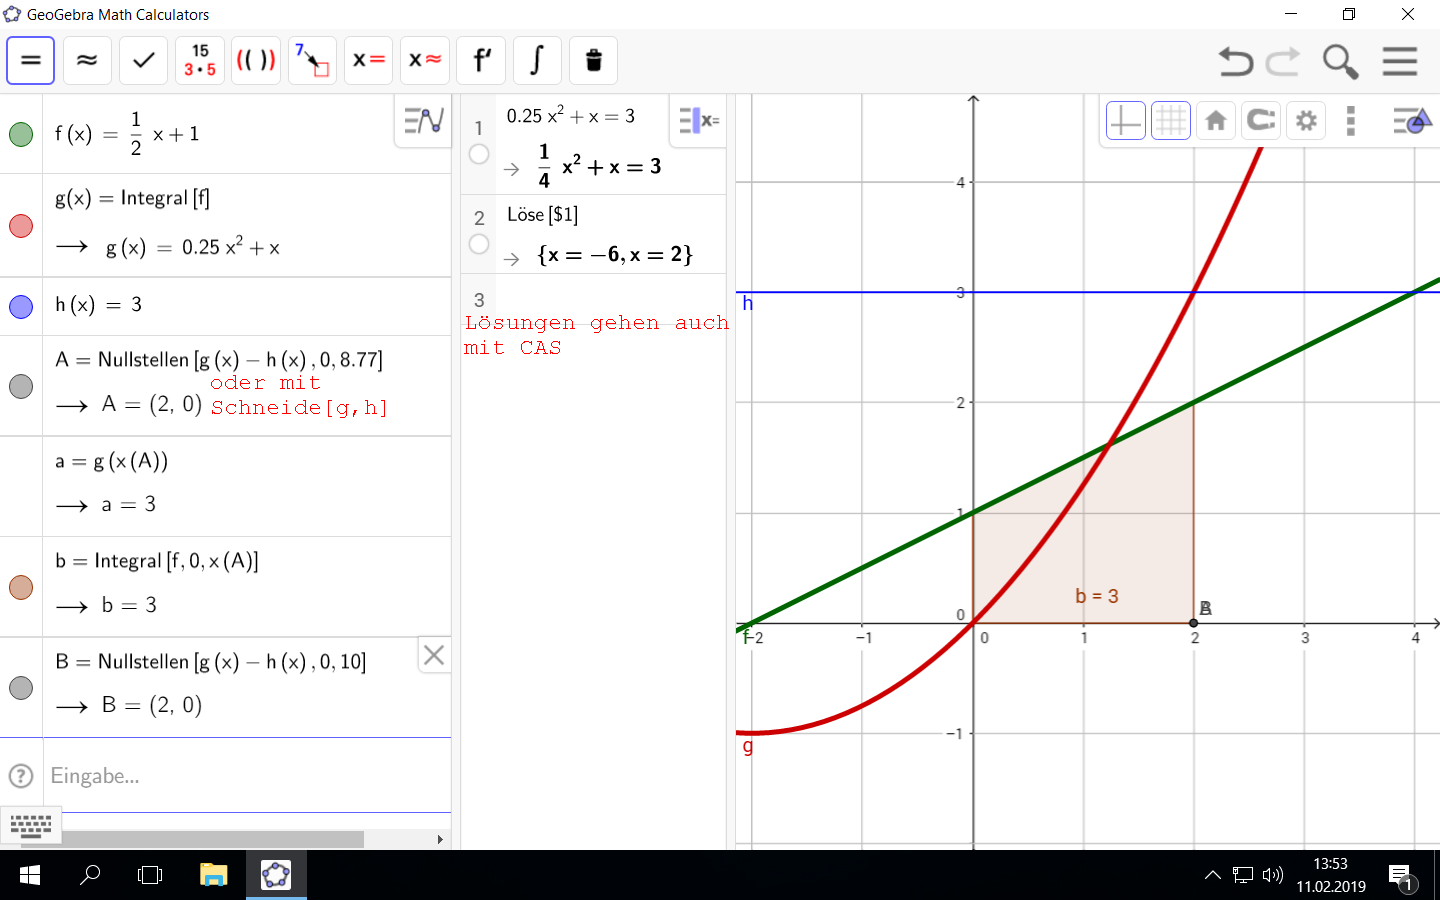Toggle visibility of blue function h

point(21,306)
